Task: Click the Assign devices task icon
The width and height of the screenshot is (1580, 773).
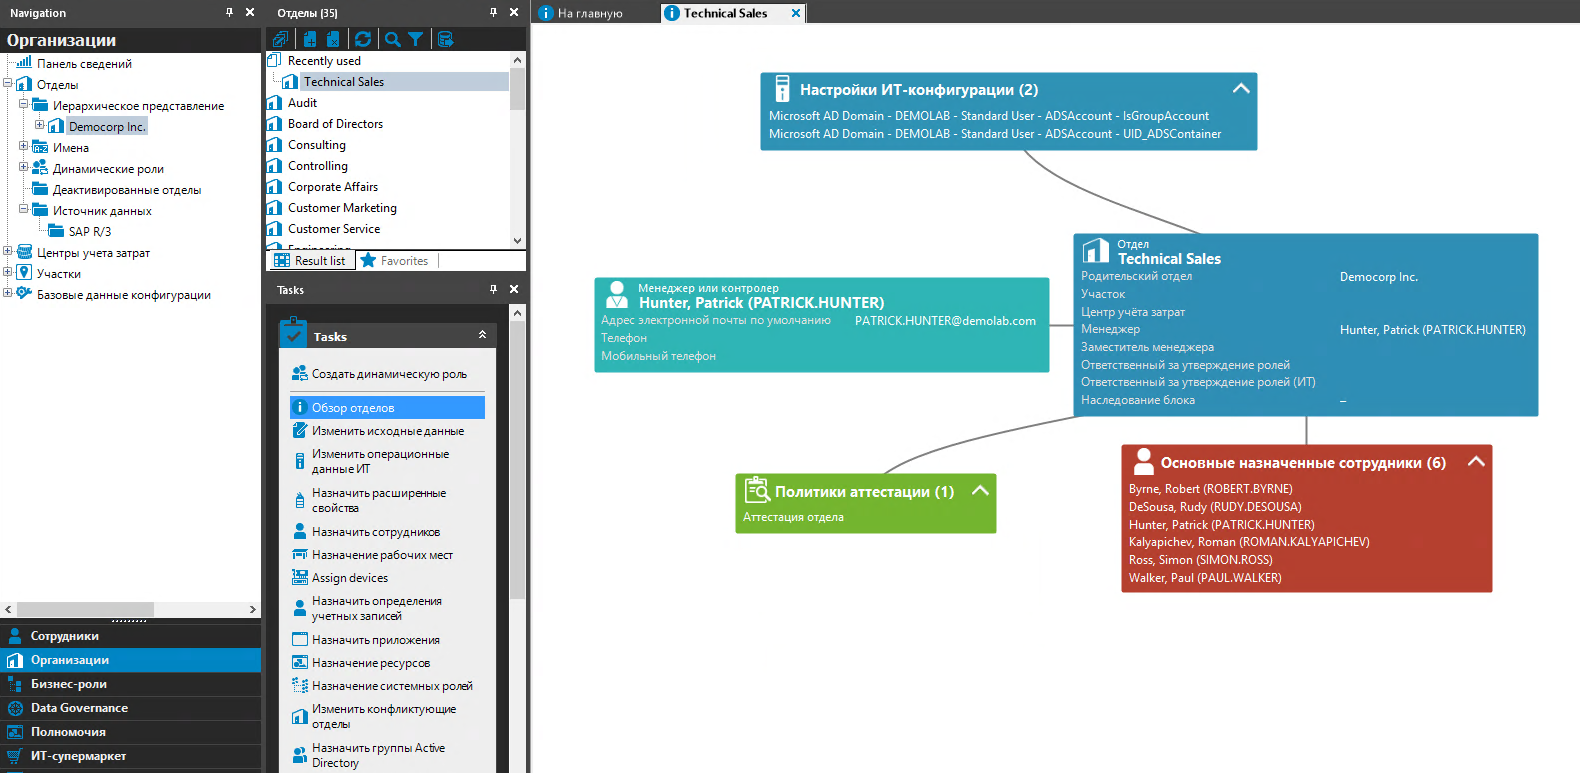Action: (299, 577)
